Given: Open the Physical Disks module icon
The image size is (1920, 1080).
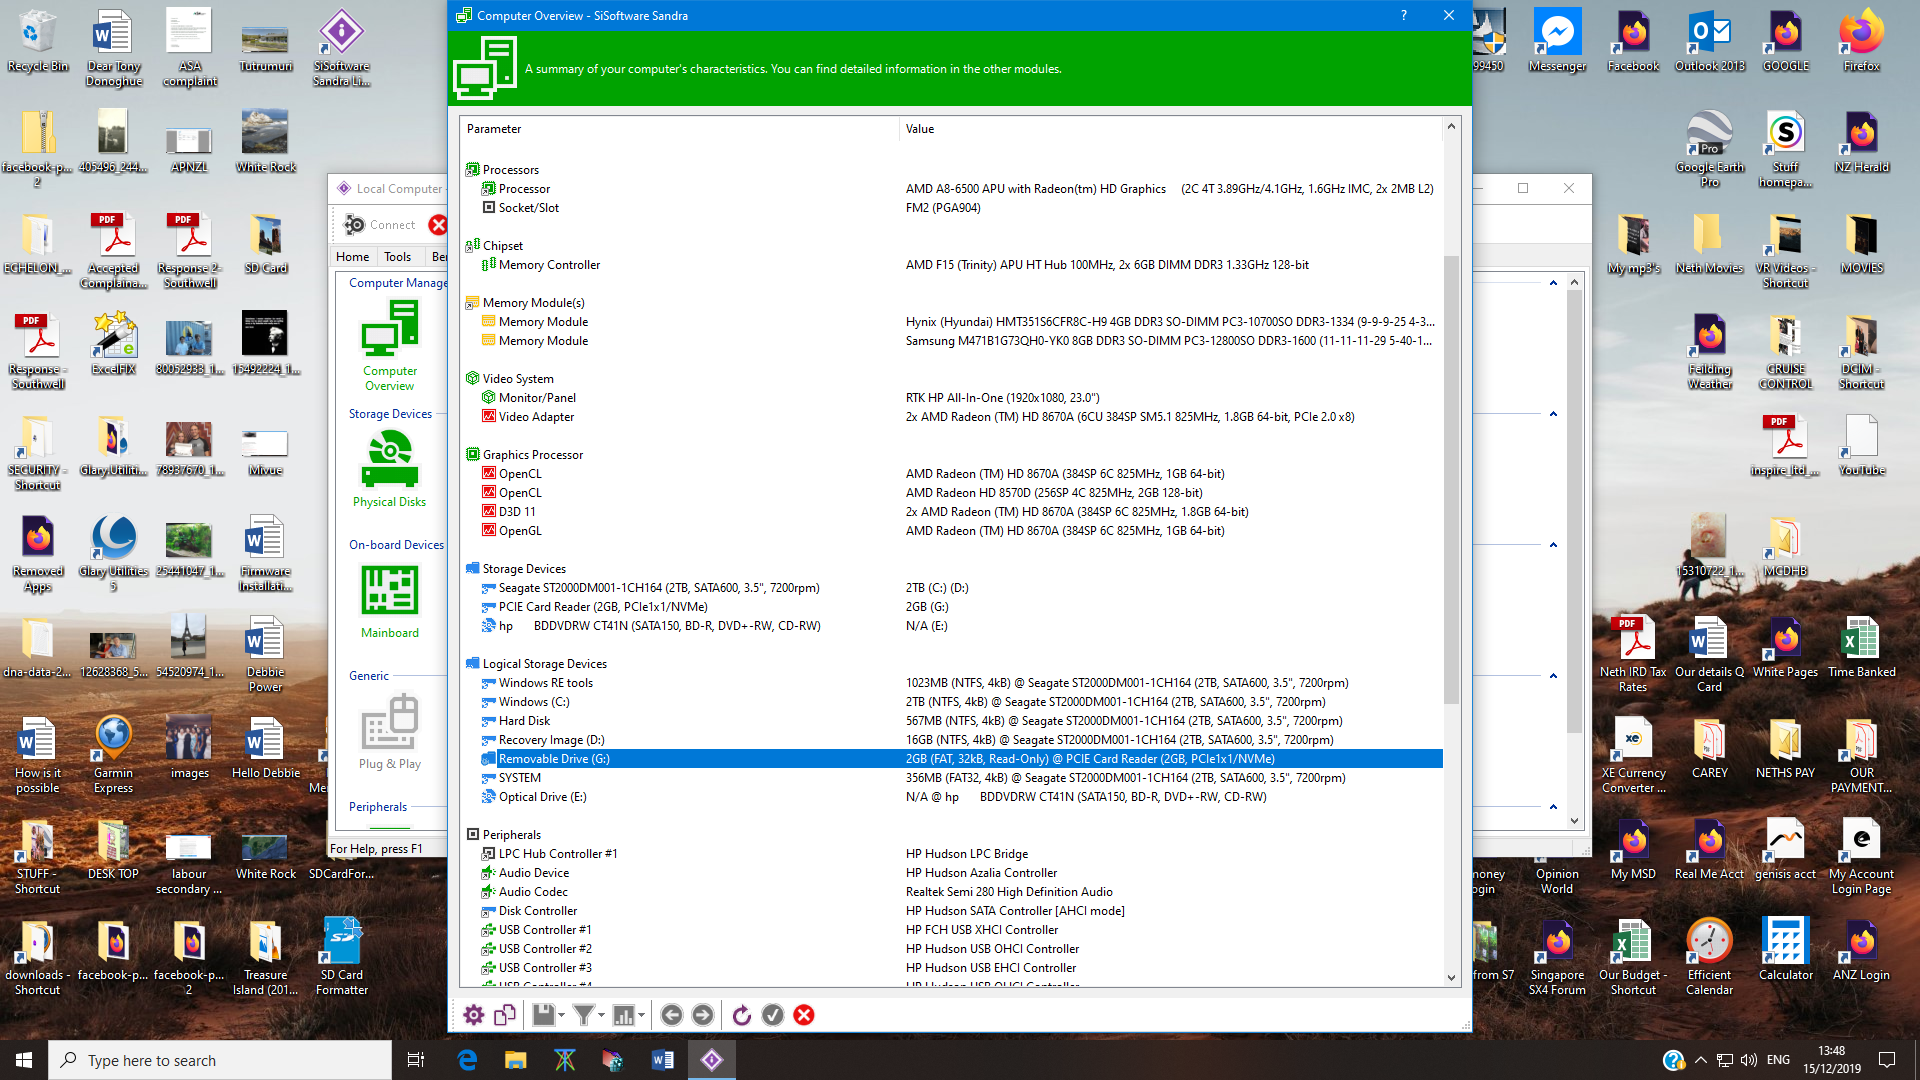Looking at the screenshot, I should pos(389,460).
